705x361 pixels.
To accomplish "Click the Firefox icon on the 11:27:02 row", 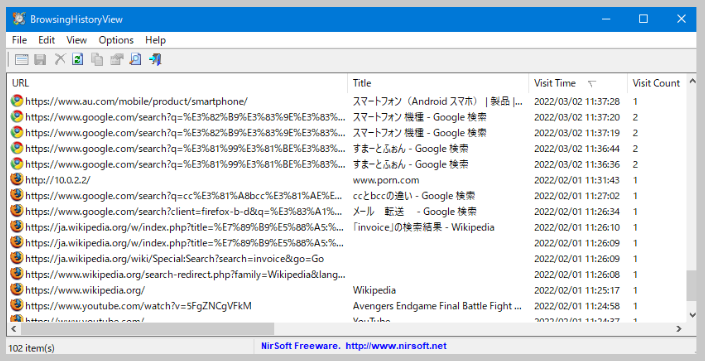I will pyautogui.click(x=17, y=195).
